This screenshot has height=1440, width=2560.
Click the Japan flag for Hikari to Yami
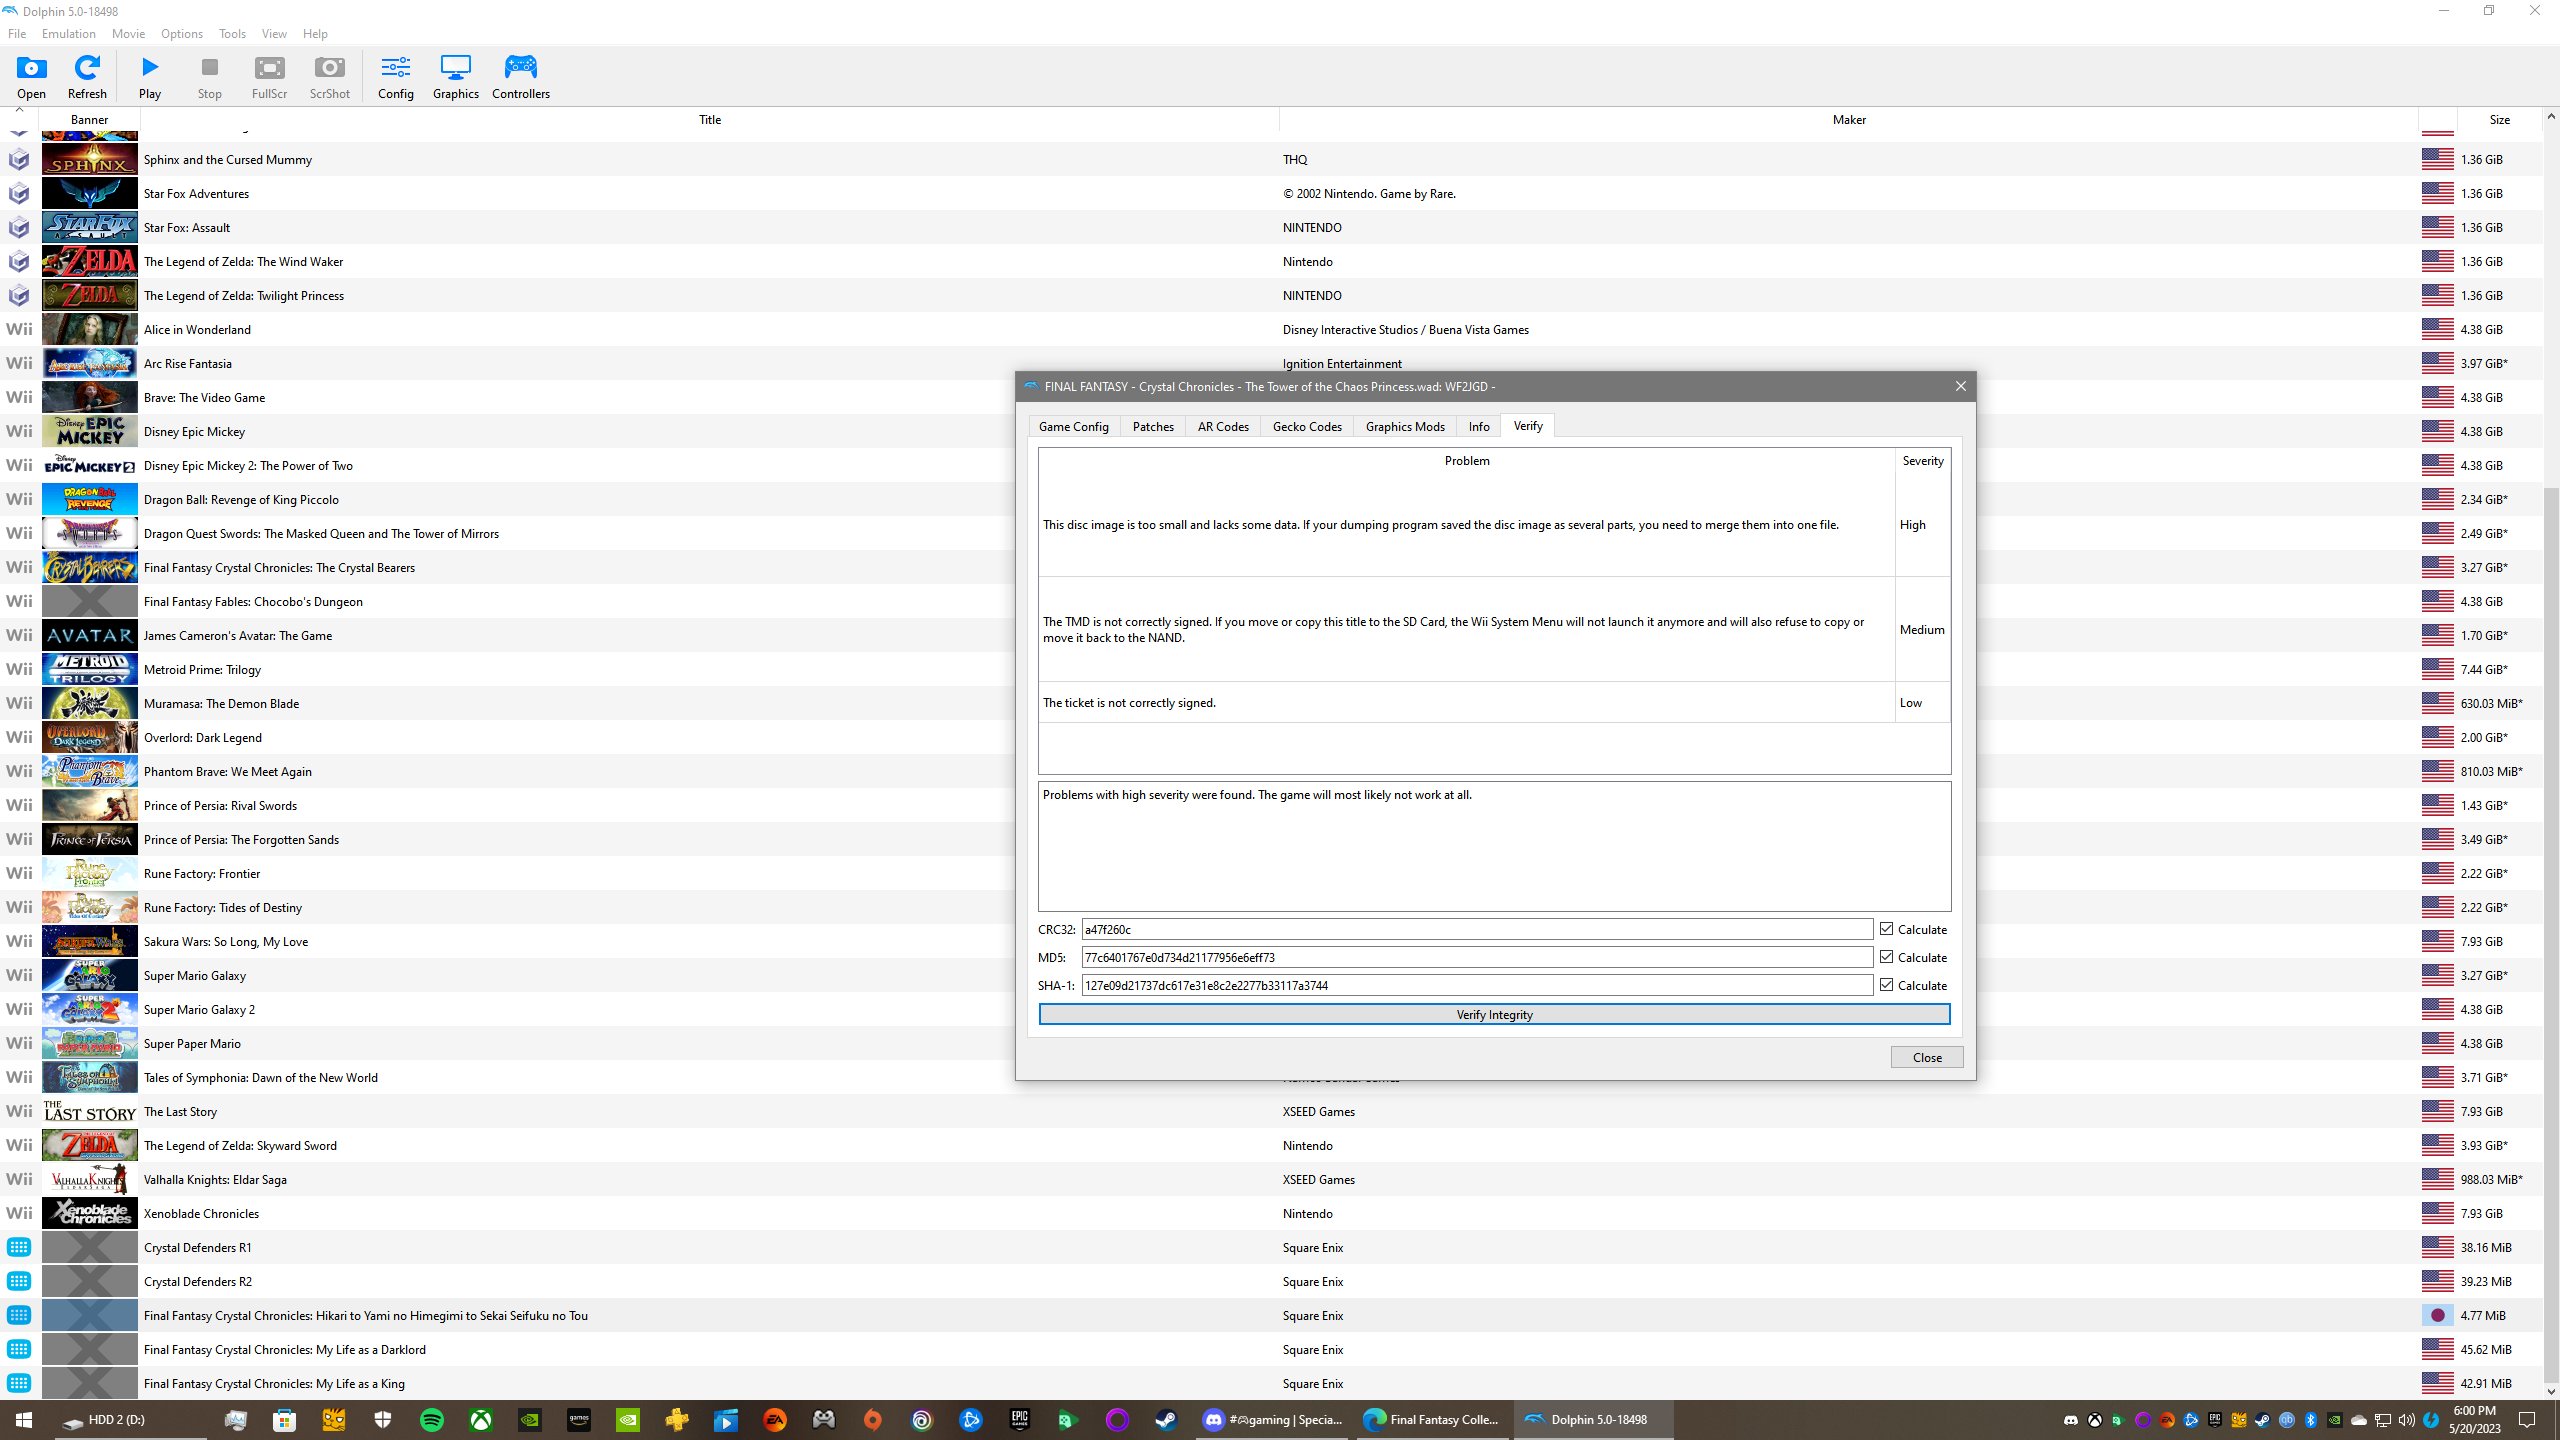point(2437,1316)
